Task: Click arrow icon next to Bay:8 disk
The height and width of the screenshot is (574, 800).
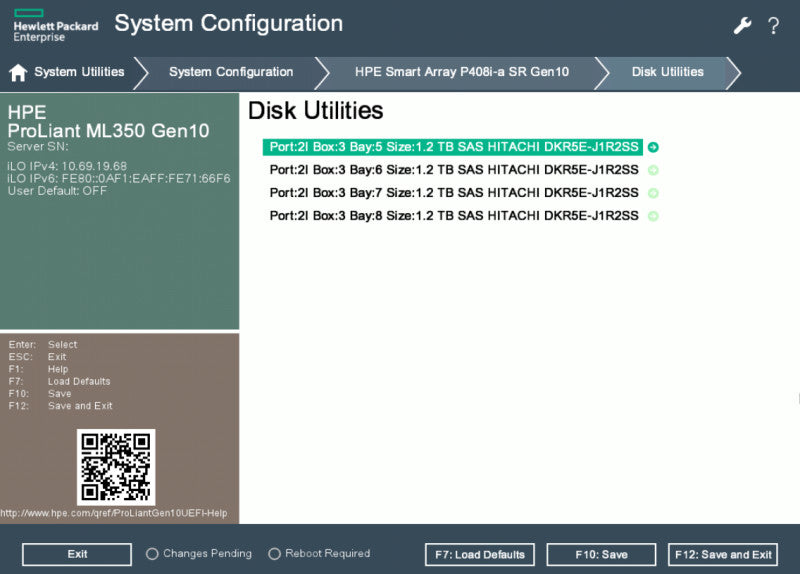Action: point(653,216)
